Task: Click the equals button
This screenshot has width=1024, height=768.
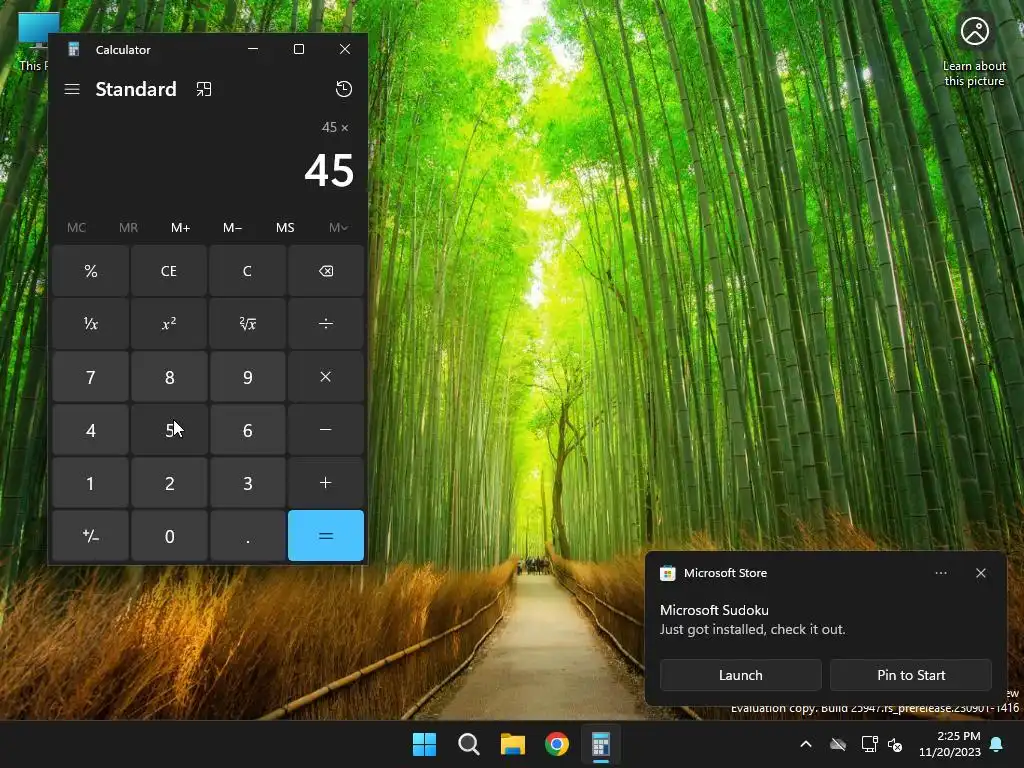Action: (326, 536)
